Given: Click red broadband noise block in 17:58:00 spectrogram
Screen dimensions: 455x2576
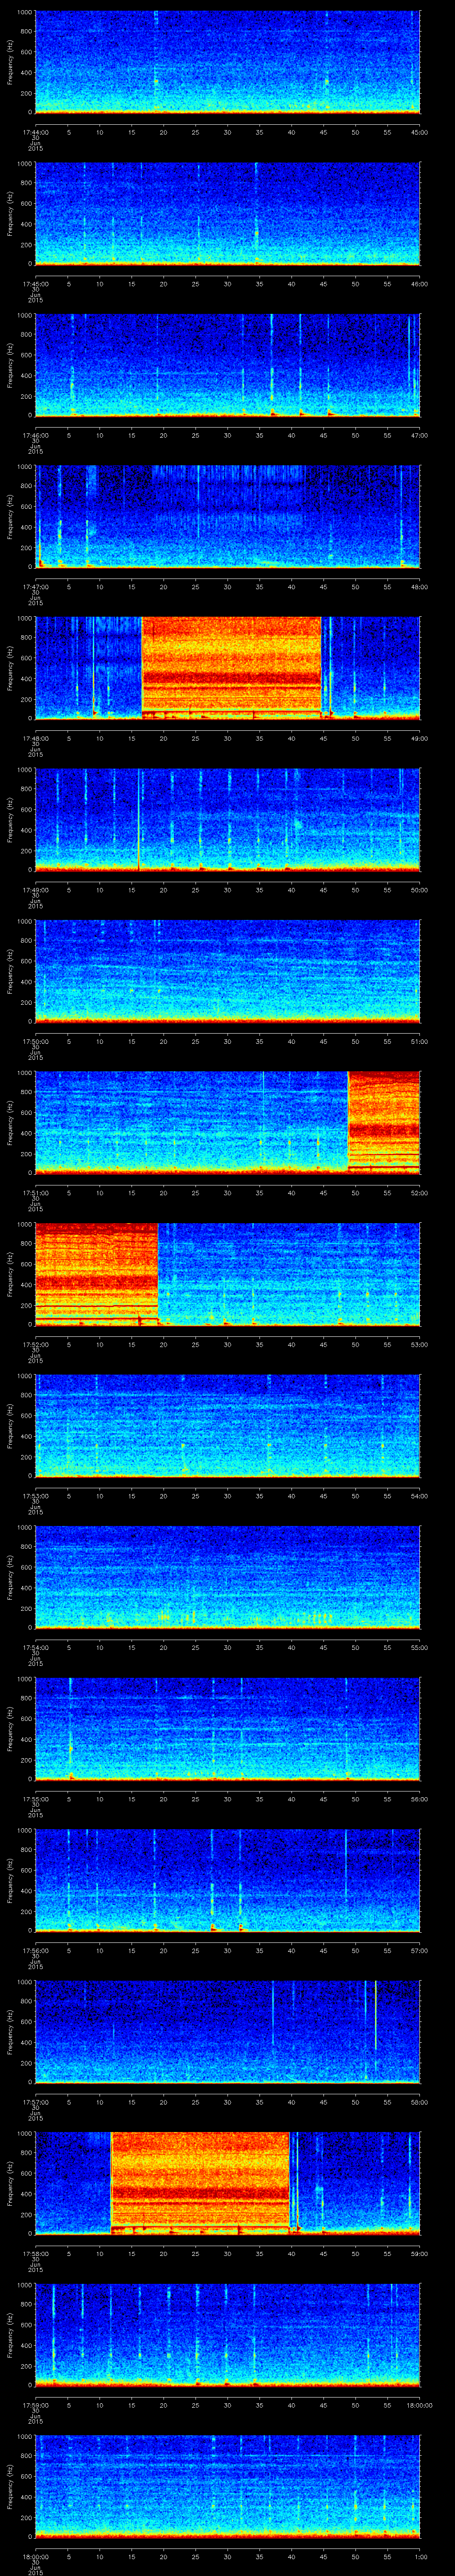Looking at the screenshot, I should tap(200, 2182).
